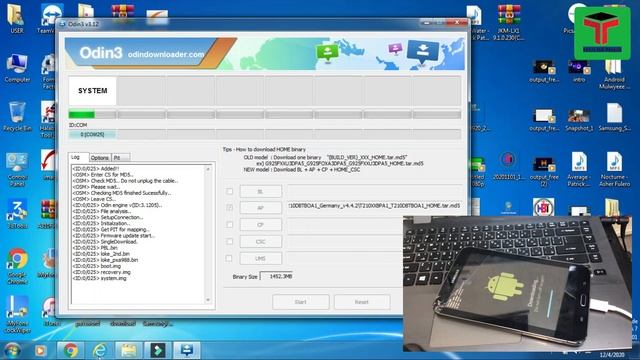Click the Start button in Odin
Viewport: 640px width, 360px height.
click(x=300, y=302)
